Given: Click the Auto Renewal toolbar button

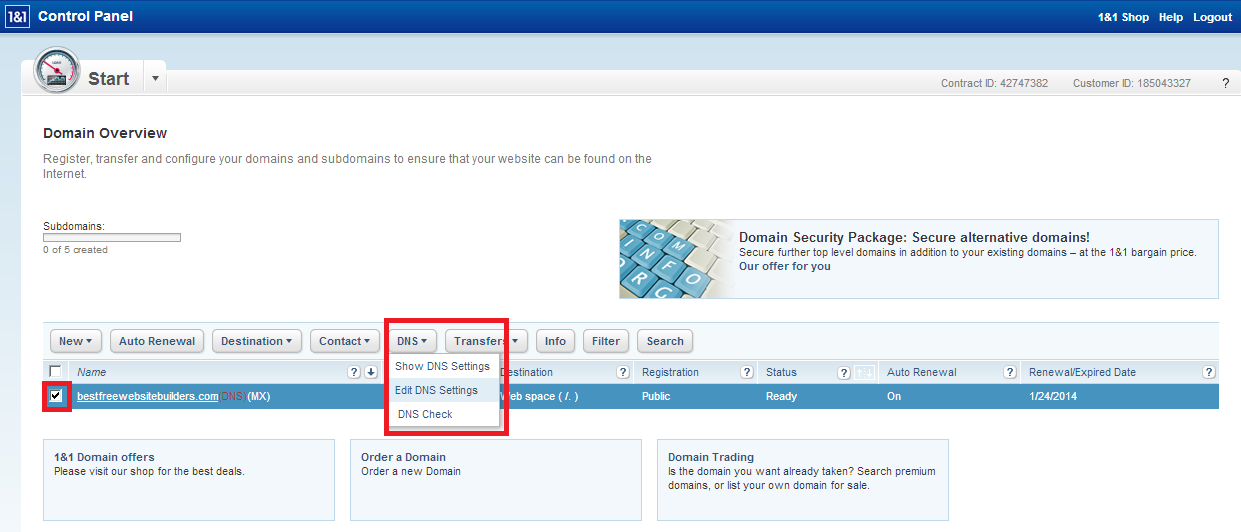Looking at the screenshot, I should [157, 341].
